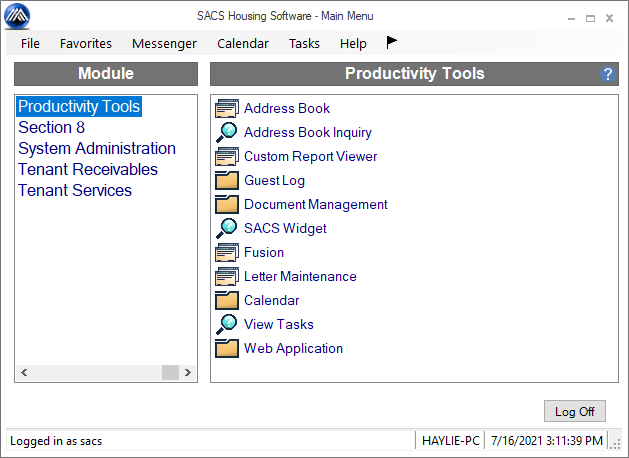
Task: Click the SACS Widget magnifier icon
Action: pos(227,228)
